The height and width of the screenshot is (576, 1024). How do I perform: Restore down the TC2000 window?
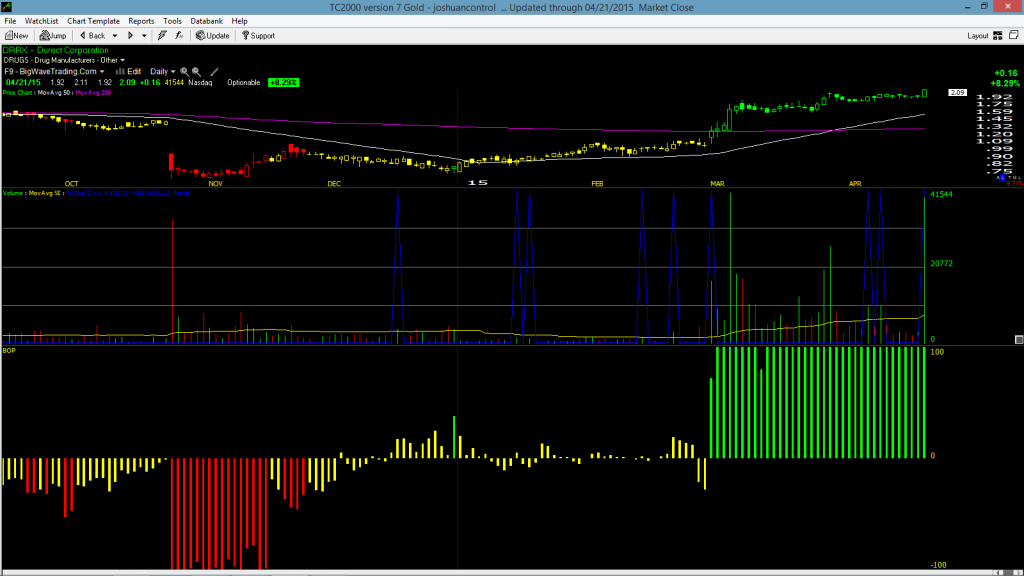(984, 7)
